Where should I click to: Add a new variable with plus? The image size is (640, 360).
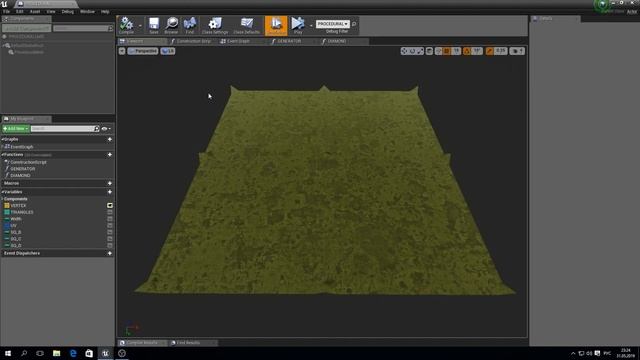point(110,192)
